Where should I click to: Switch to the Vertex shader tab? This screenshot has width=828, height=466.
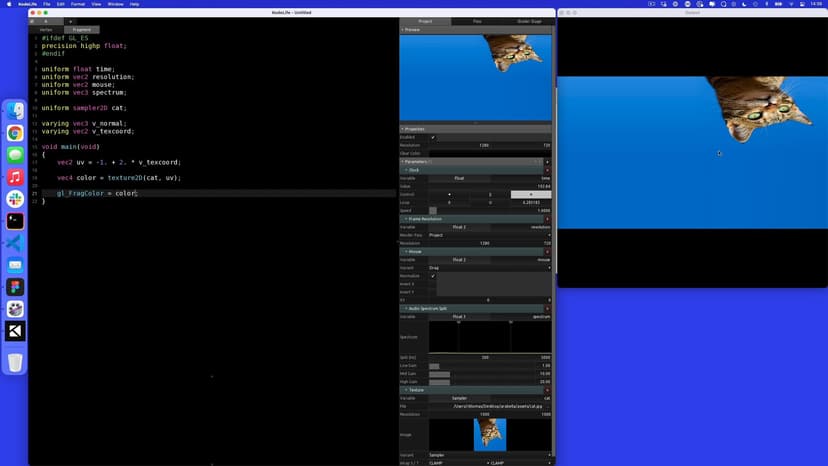pos(46,30)
